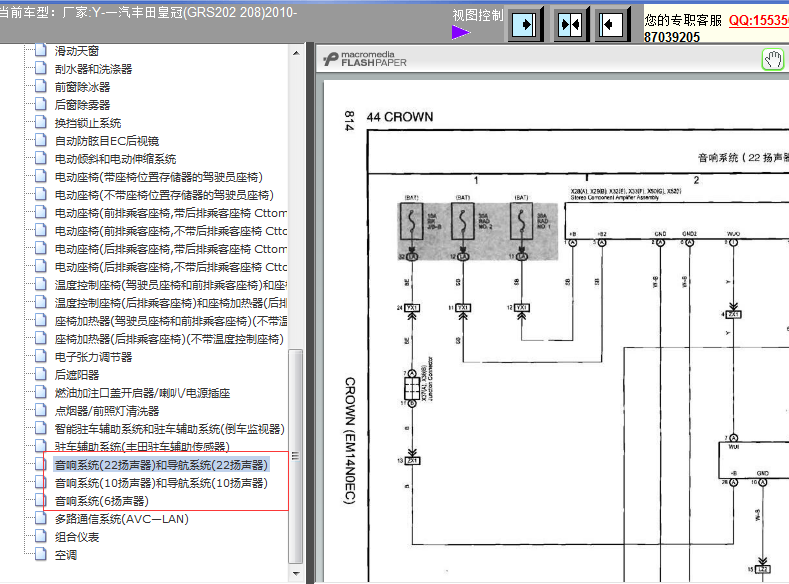This screenshot has width=789, height=584.
Task: Click the document icon beside 多路通信系统(AVC—LAN)
Action: coord(41,518)
